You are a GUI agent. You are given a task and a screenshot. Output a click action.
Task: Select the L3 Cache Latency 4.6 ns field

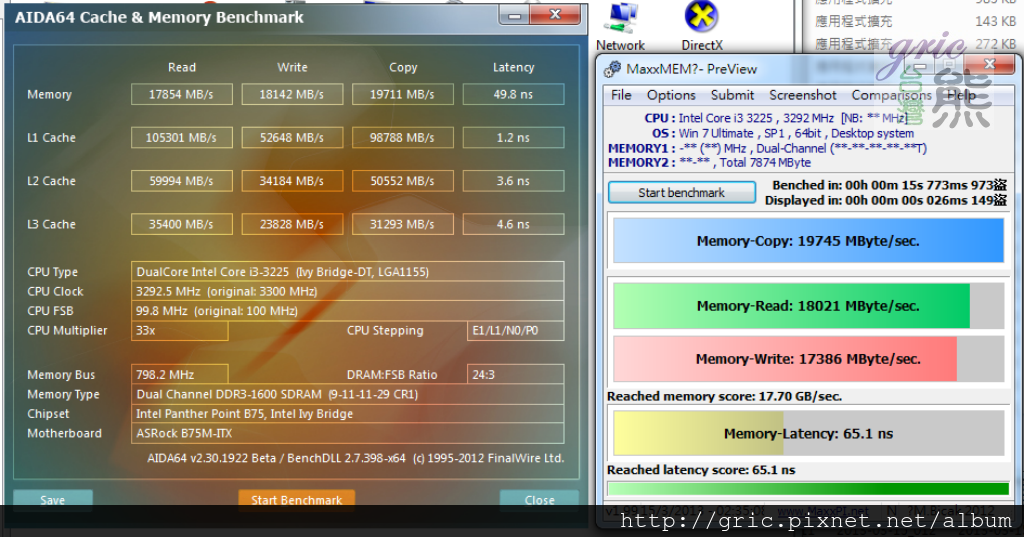point(513,224)
